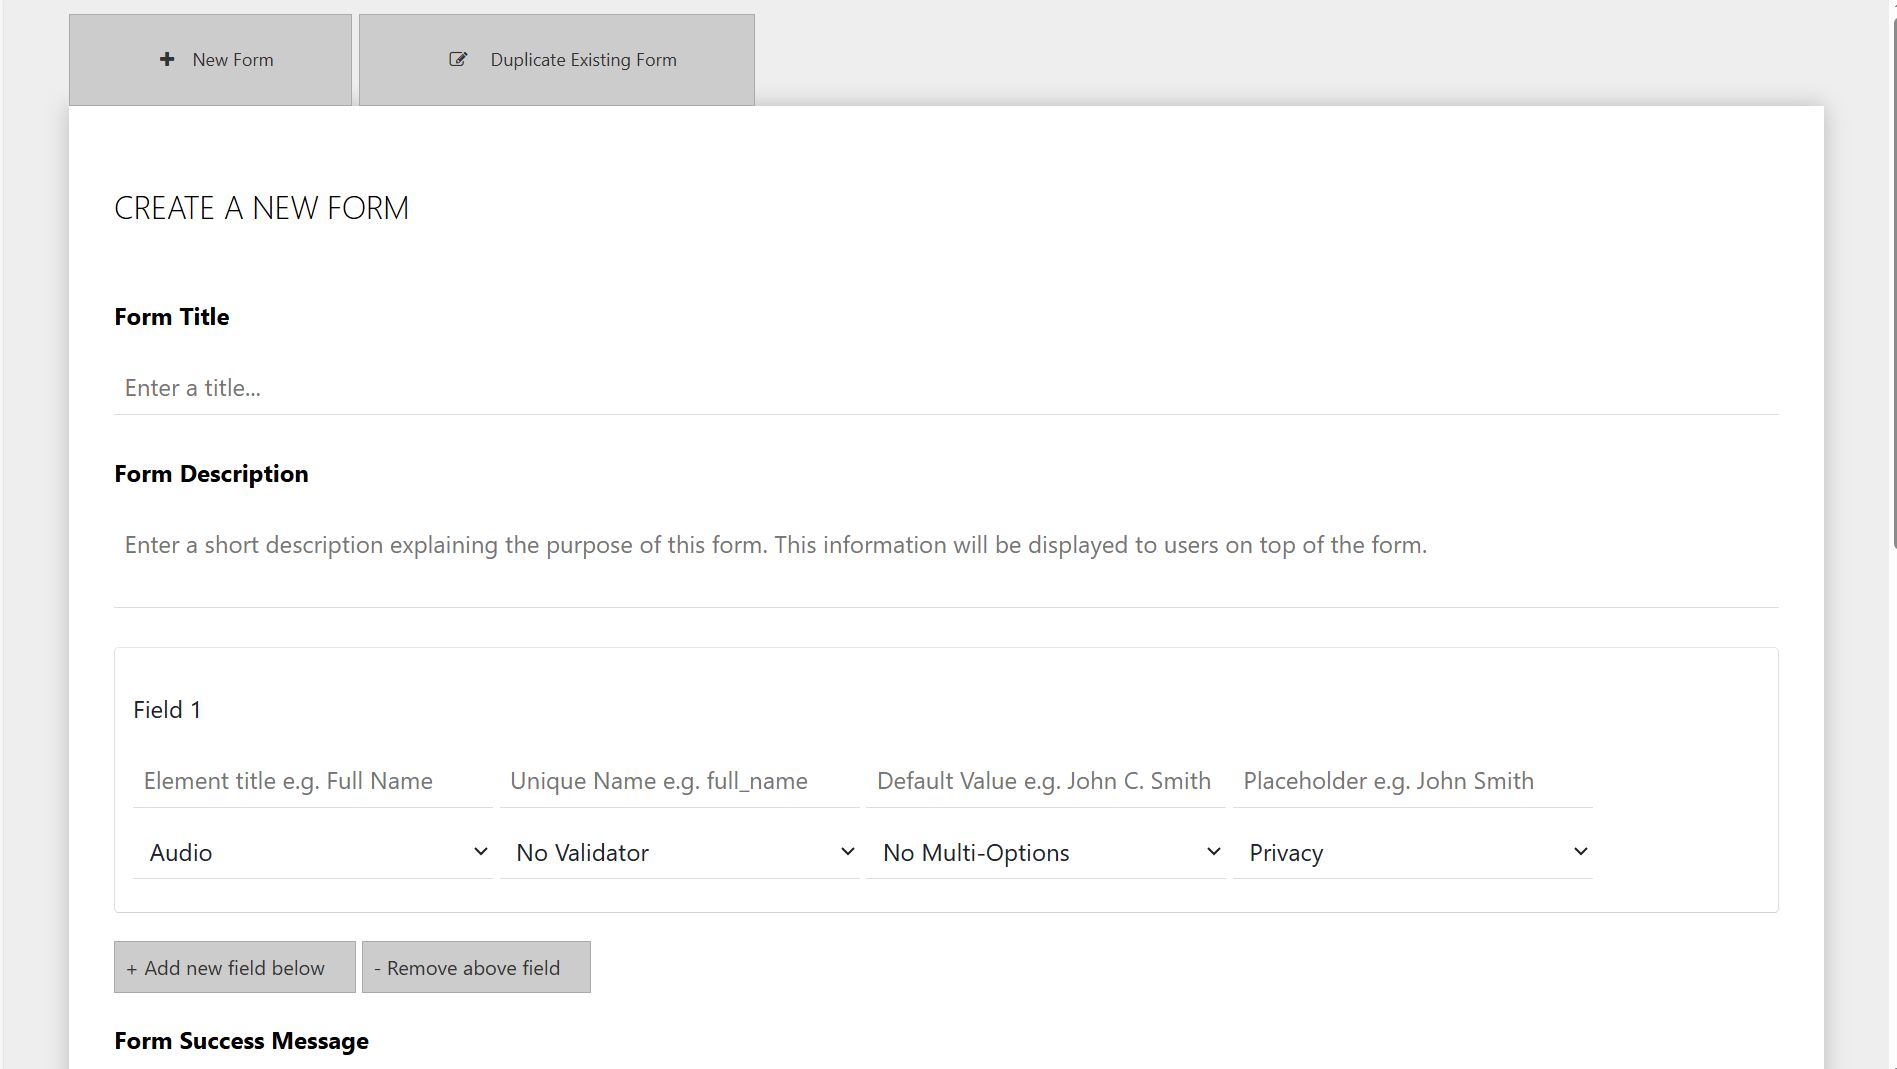This screenshot has width=1897, height=1069.
Task: Click the edit icon on Duplicate Existing Form
Action: [458, 60]
